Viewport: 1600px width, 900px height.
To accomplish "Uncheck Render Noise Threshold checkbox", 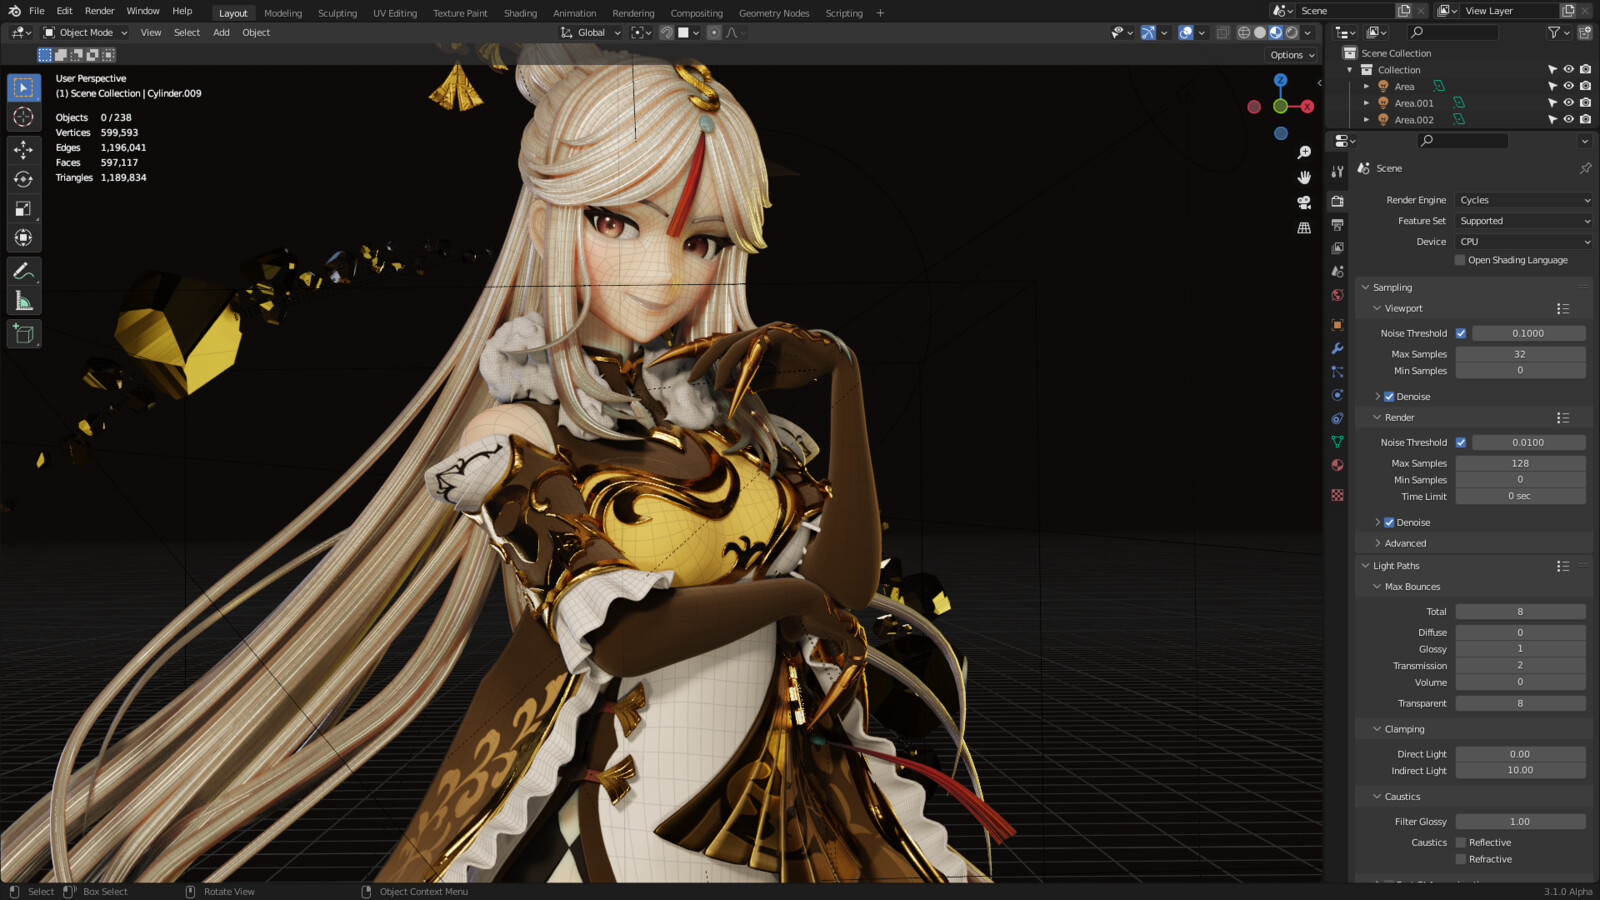I will click(1461, 442).
